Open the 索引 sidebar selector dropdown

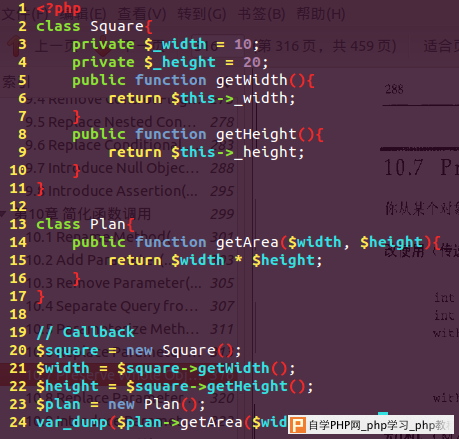tap(16, 81)
